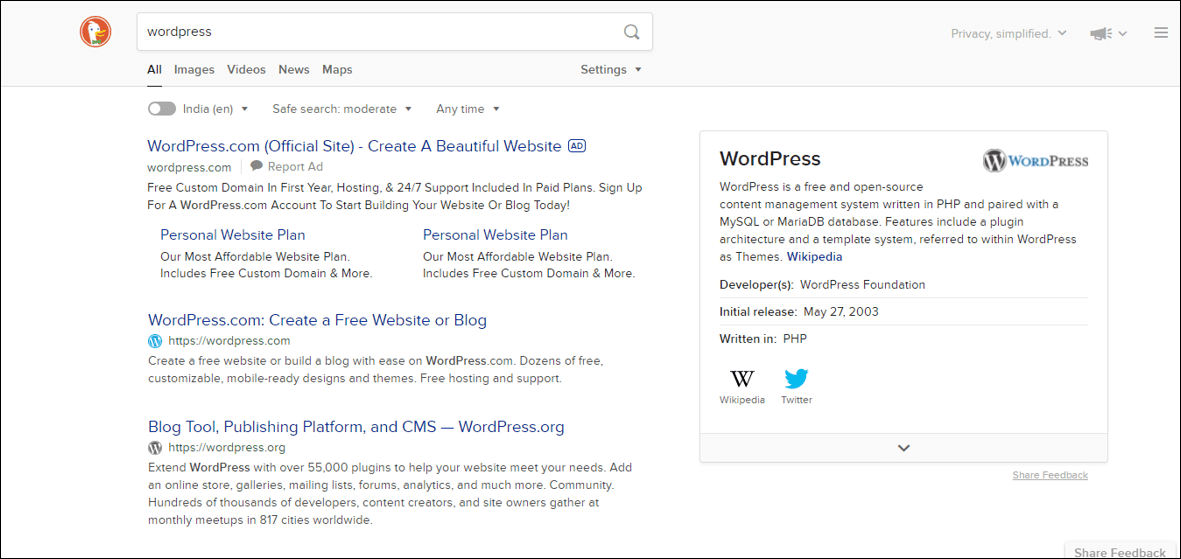Toggle the India region switch

162,109
